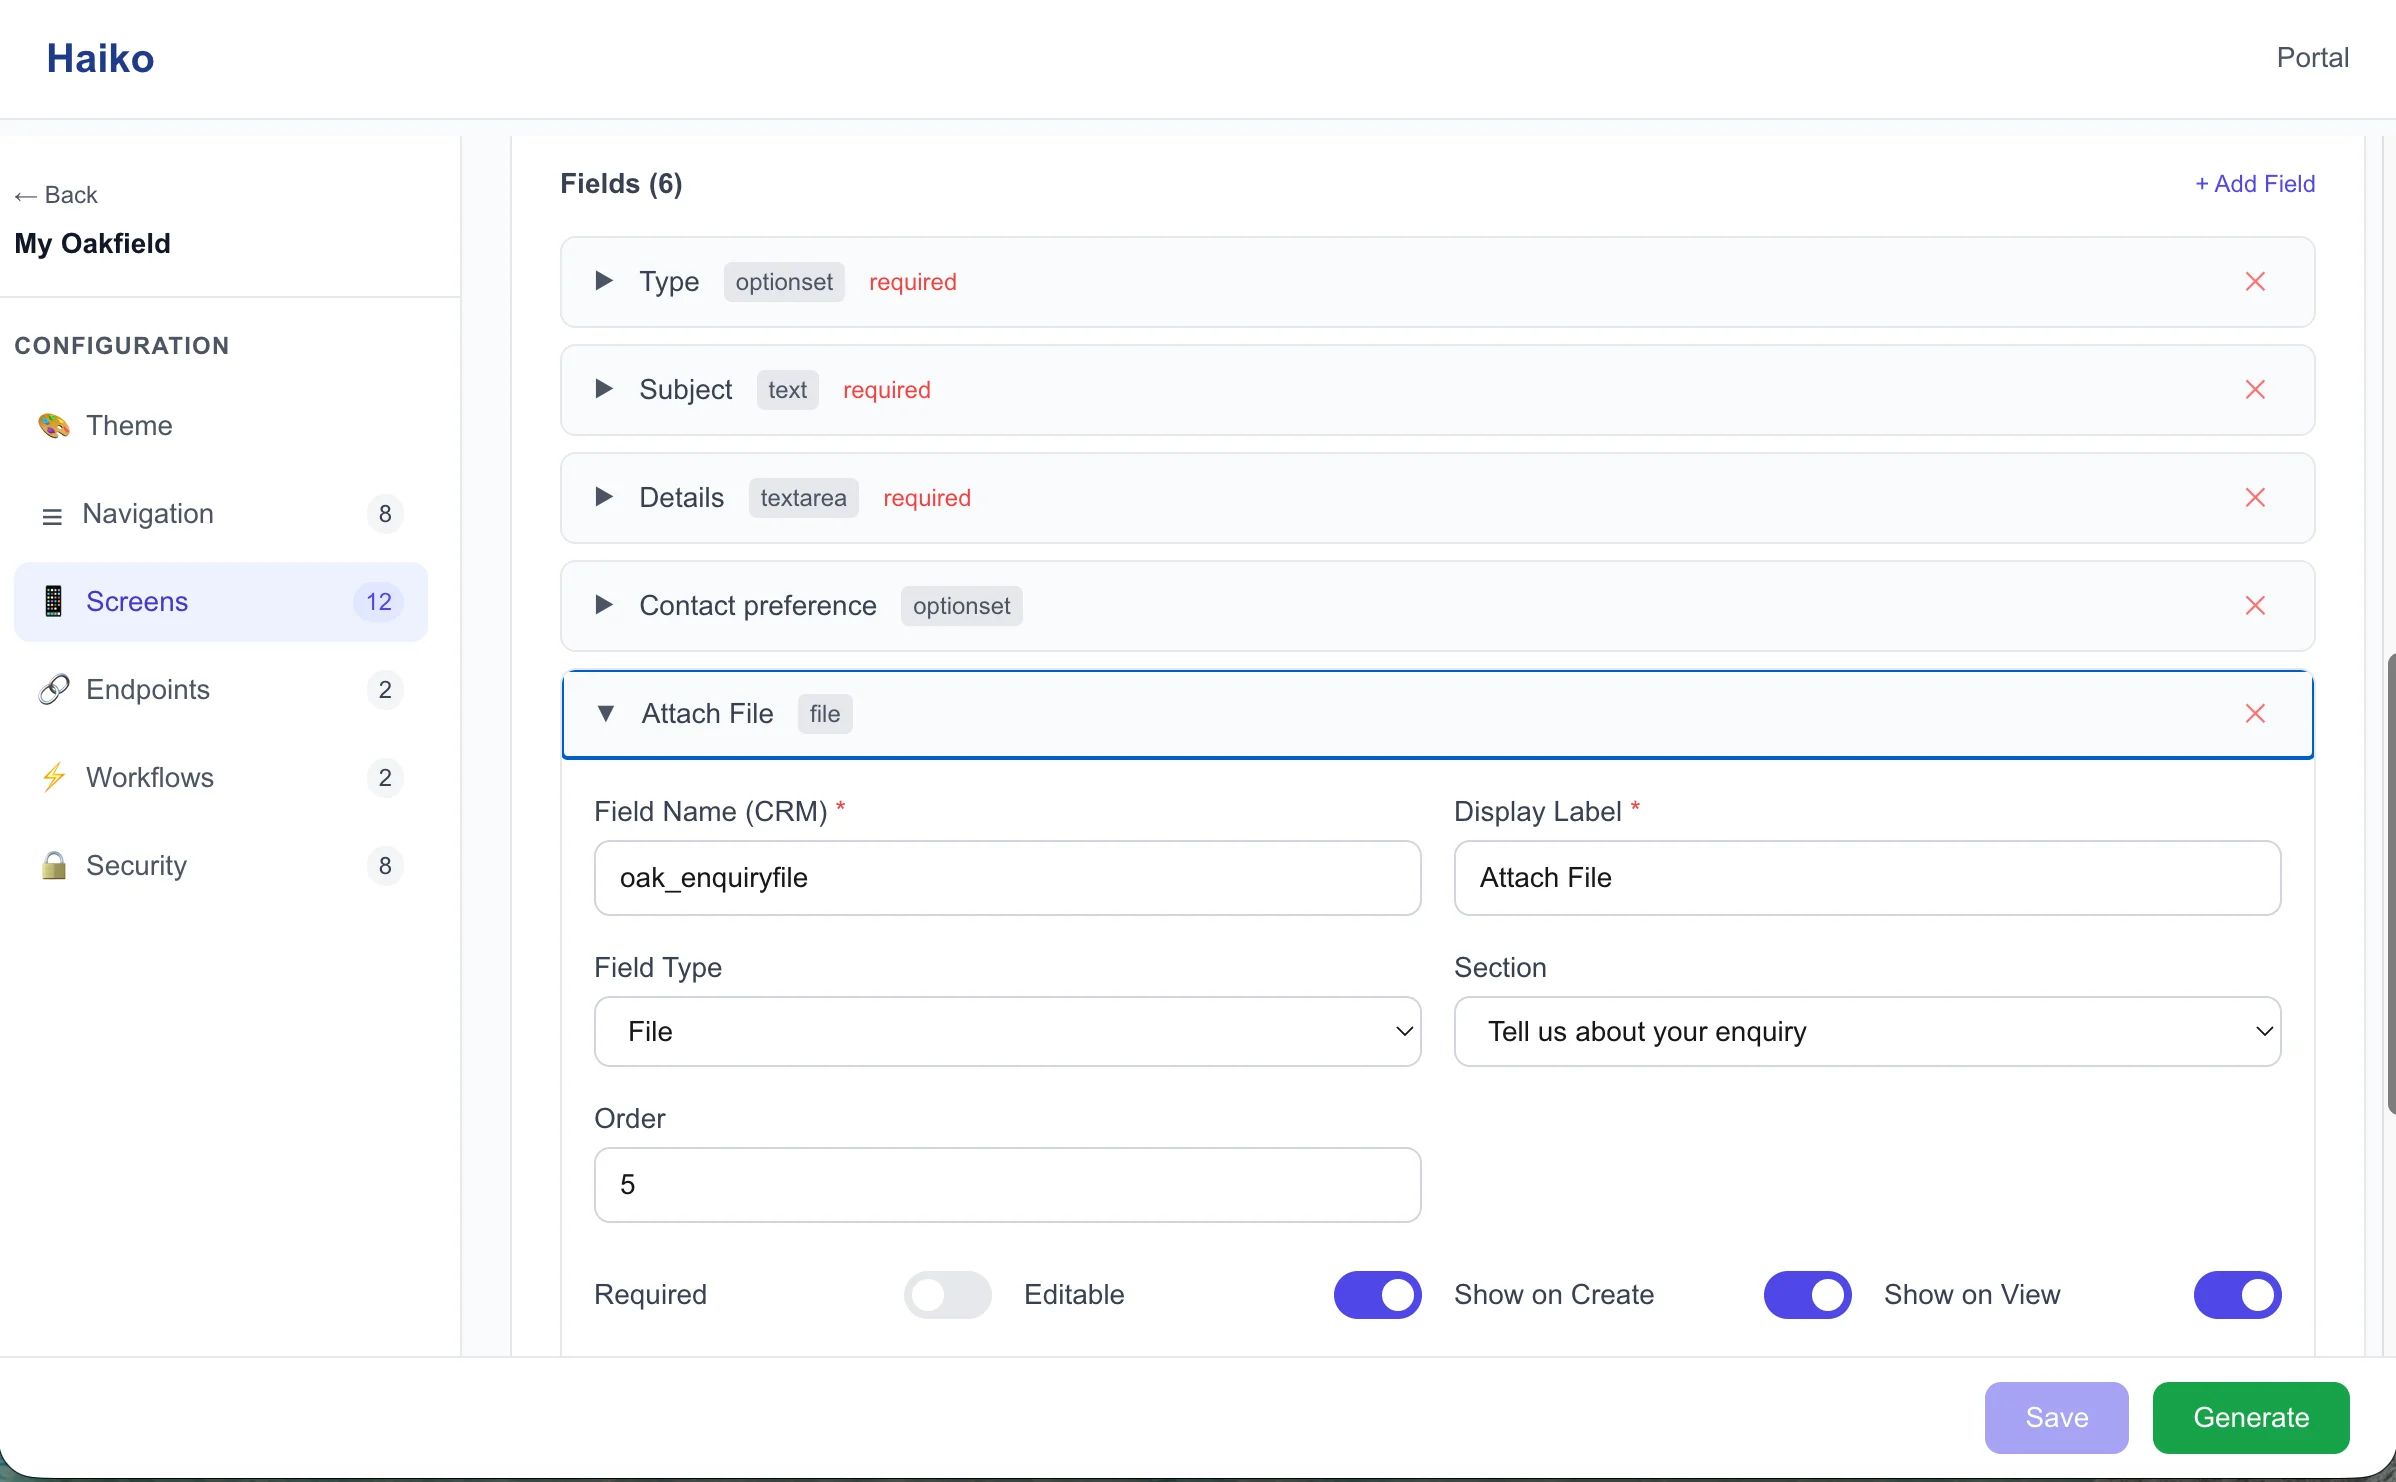This screenshot has height=1482, width=2396.
Task: Click the Navigation hamburger icon
Action: 52,516
